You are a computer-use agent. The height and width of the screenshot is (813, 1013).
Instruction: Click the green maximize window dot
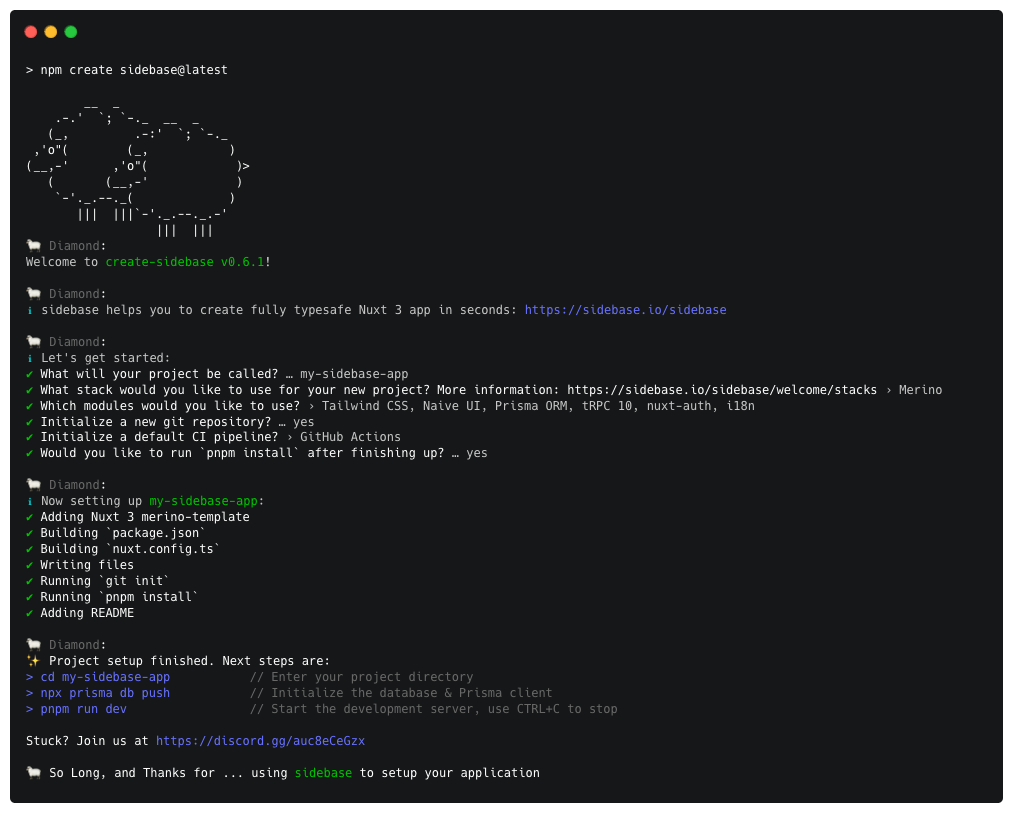pos(70,32)
